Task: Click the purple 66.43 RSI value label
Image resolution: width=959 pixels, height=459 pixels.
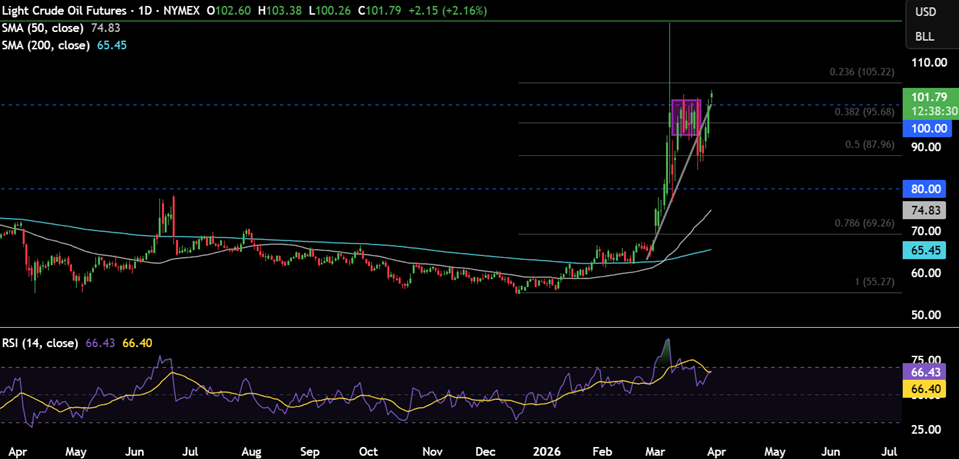Action: (x=929, y=372)
